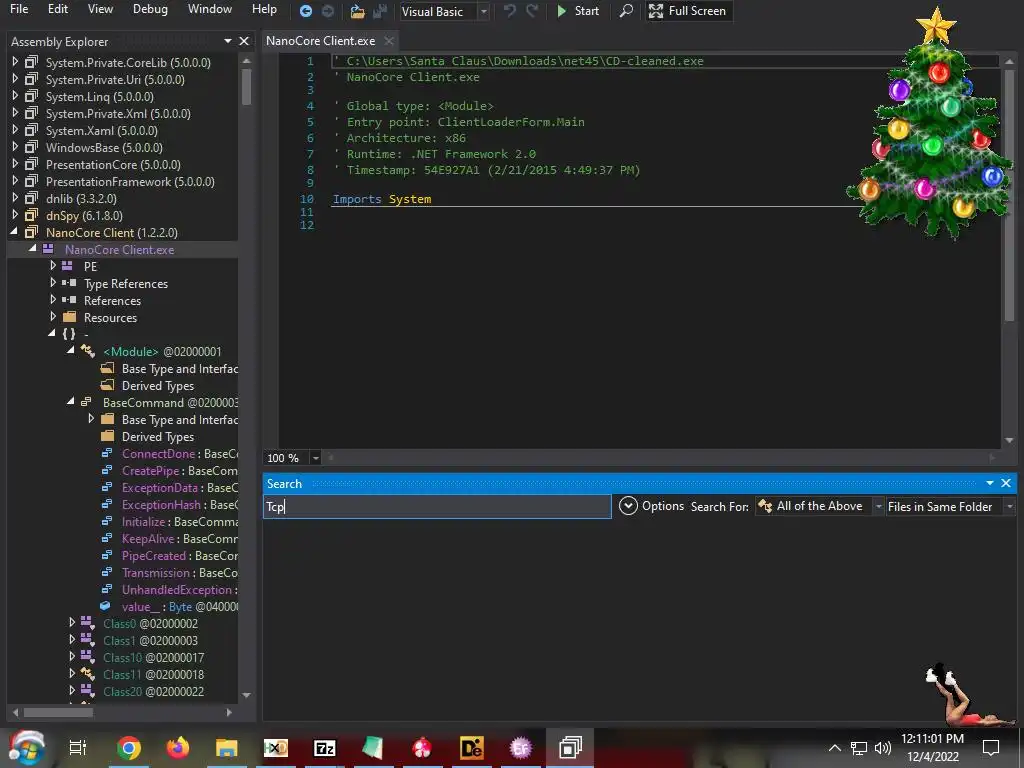
Task: Expand the PE node
Action: click(x=53, y=266)
